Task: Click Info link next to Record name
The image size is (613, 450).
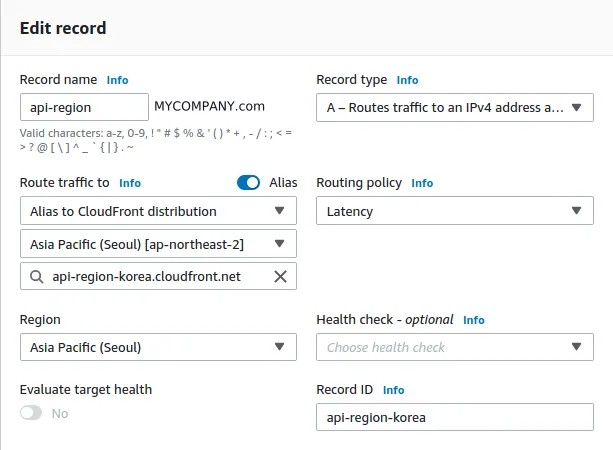Action: [x=118, y=80]
